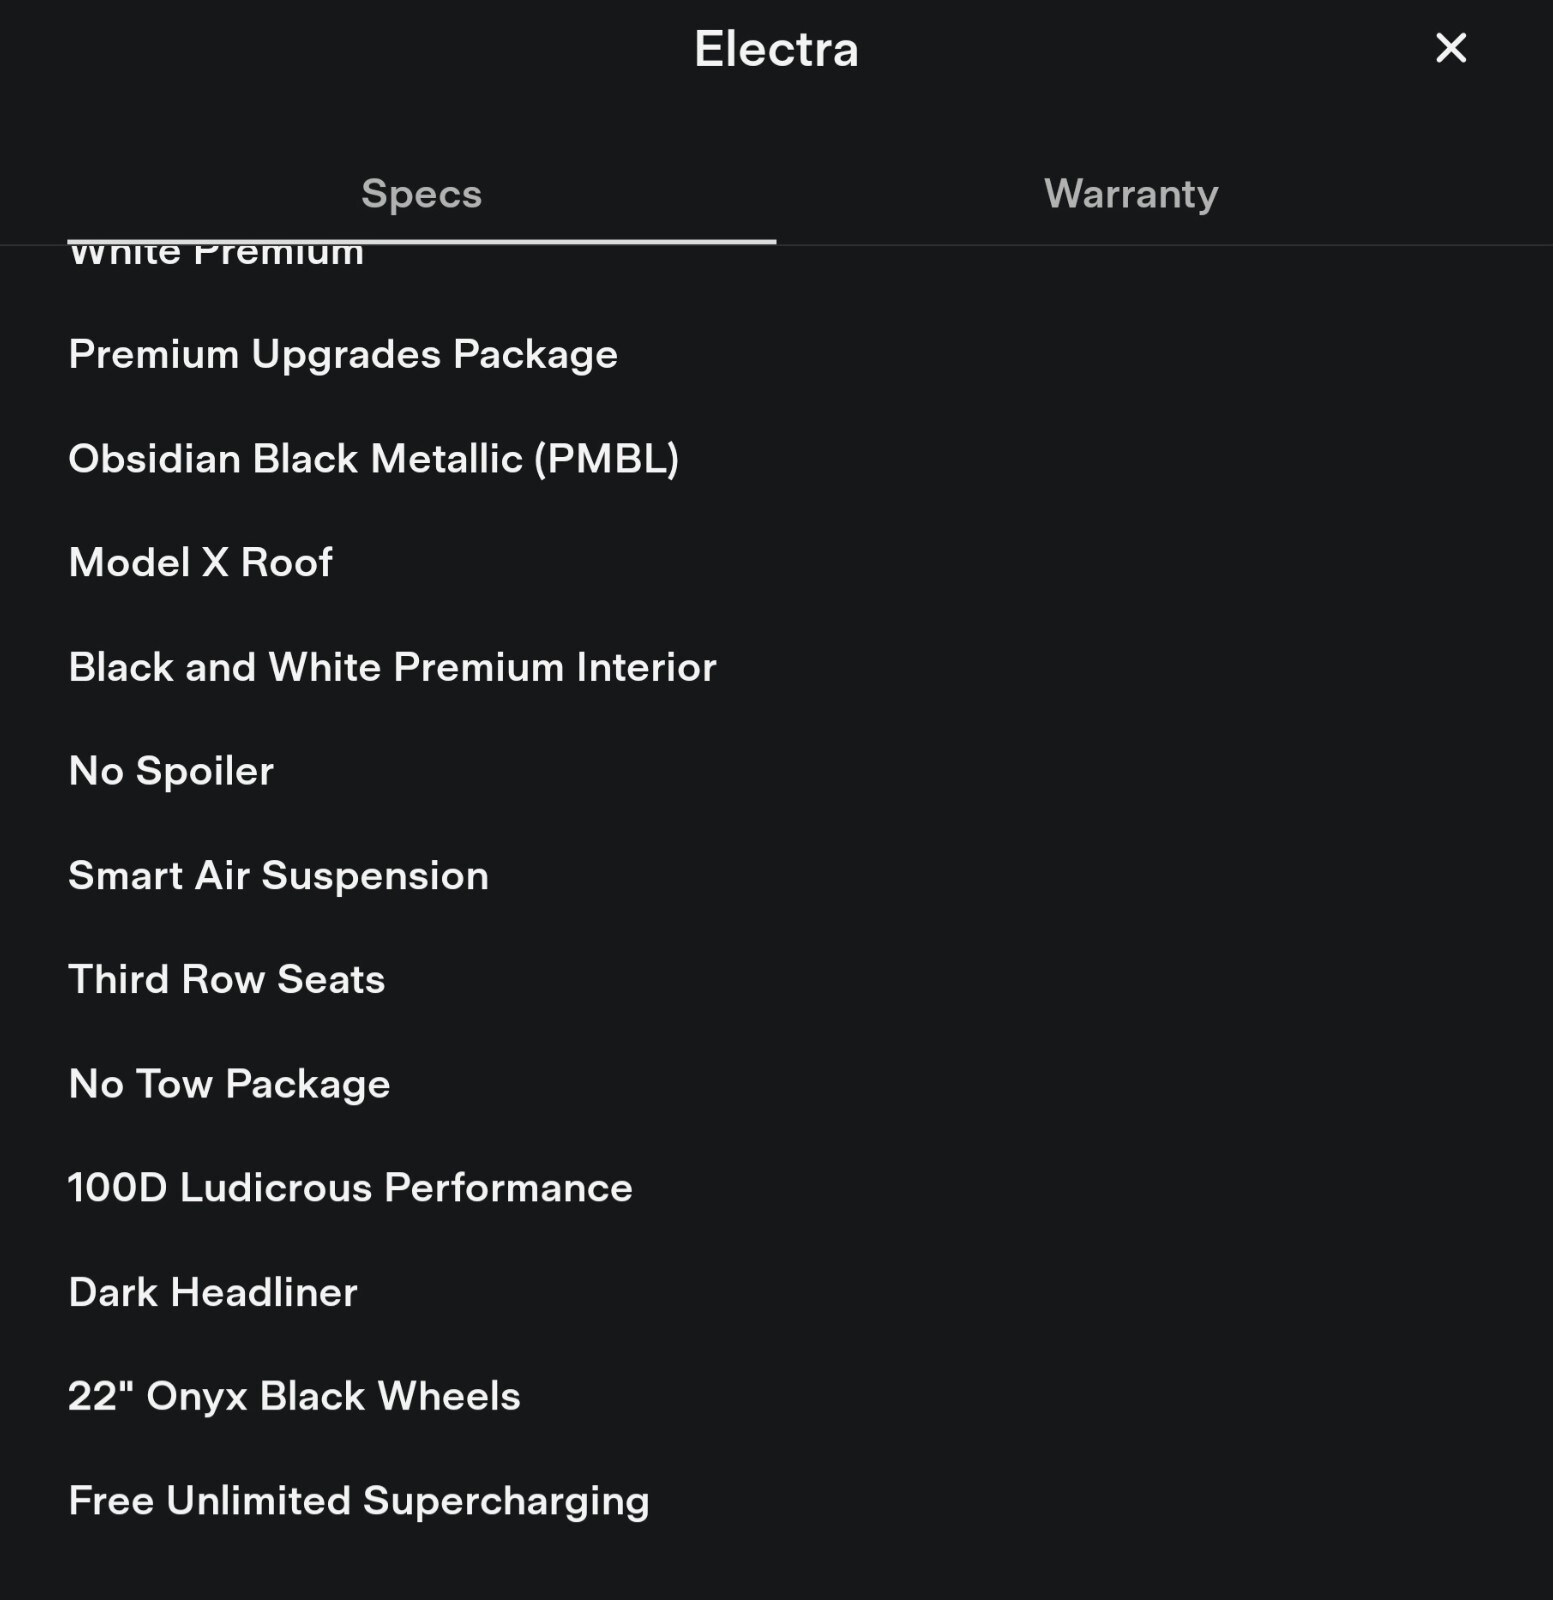The height and width of the screenshot is (1600, 1553).
Task: Select the Specs tab
Action: (x=421, y=193)
